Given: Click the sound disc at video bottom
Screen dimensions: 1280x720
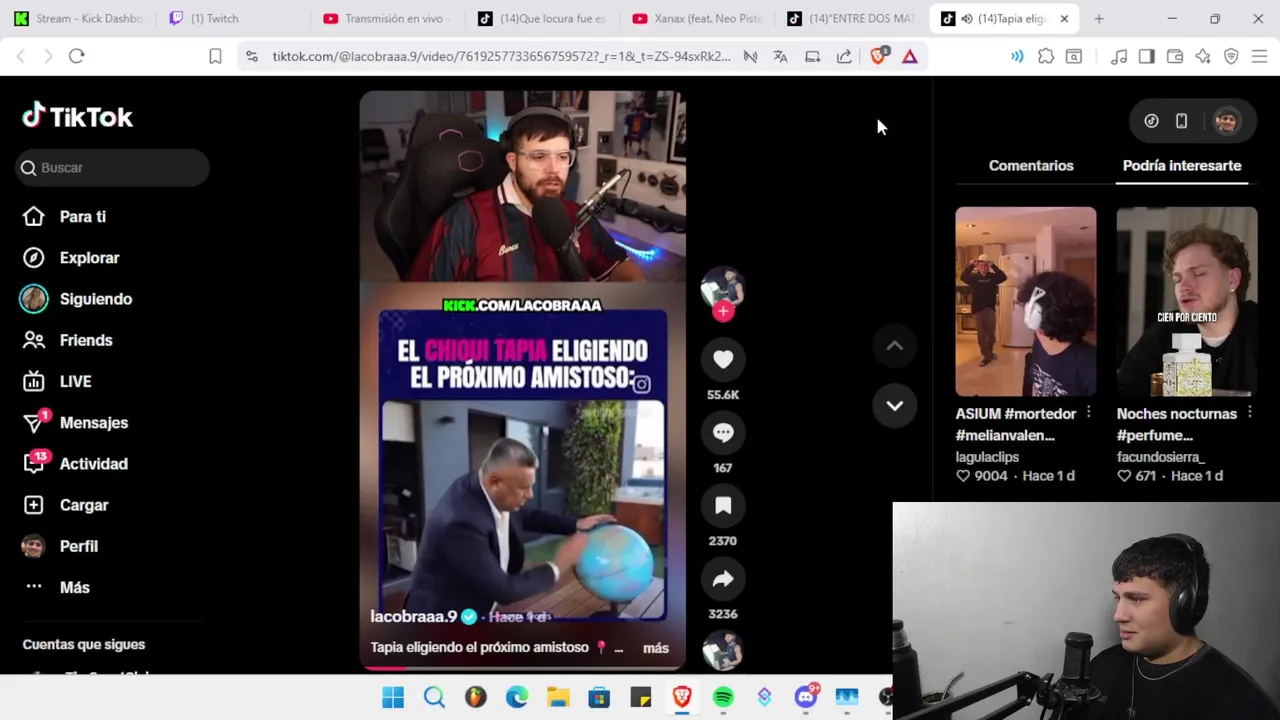Looking at the screenshot, I should (723, 651).
